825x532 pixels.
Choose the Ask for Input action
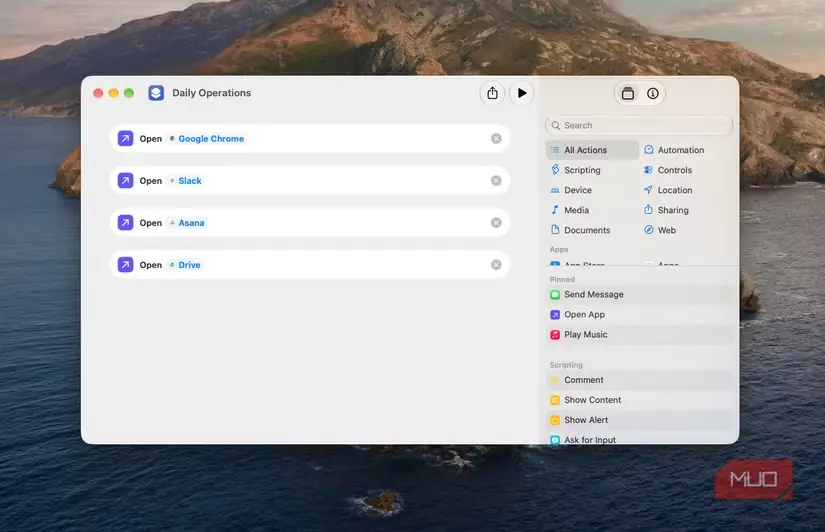(639, 439)
